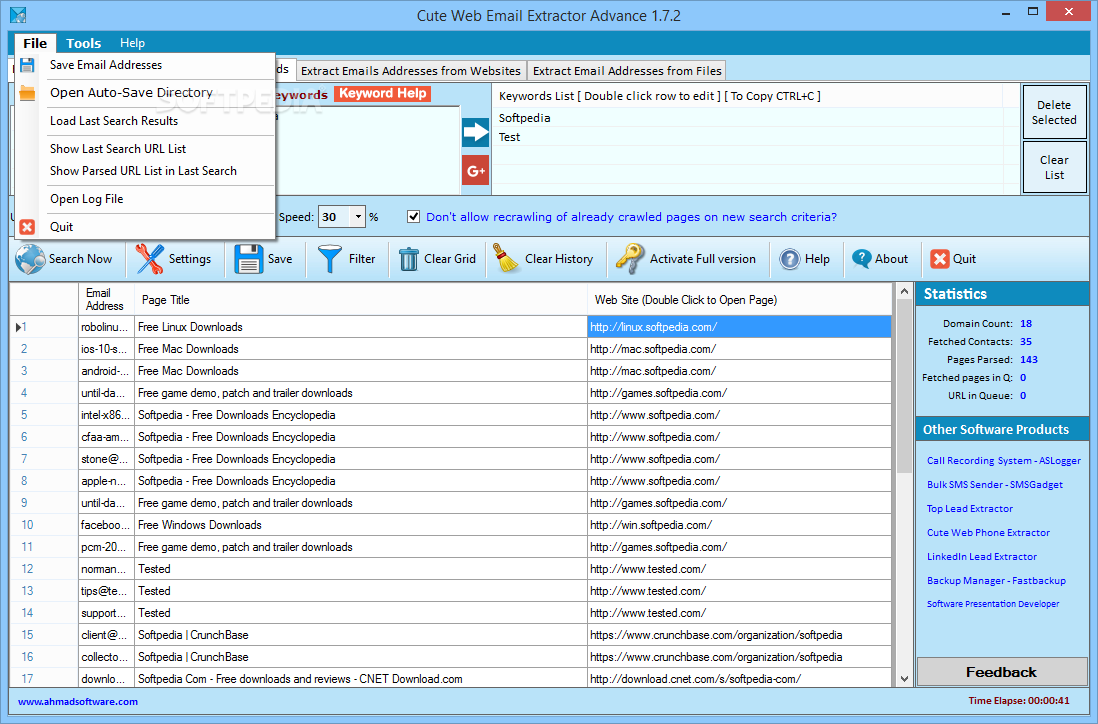The image size is (1098, 724).
Task: Choose Load Last Search Results menu entry
Action: pos(114,121)
